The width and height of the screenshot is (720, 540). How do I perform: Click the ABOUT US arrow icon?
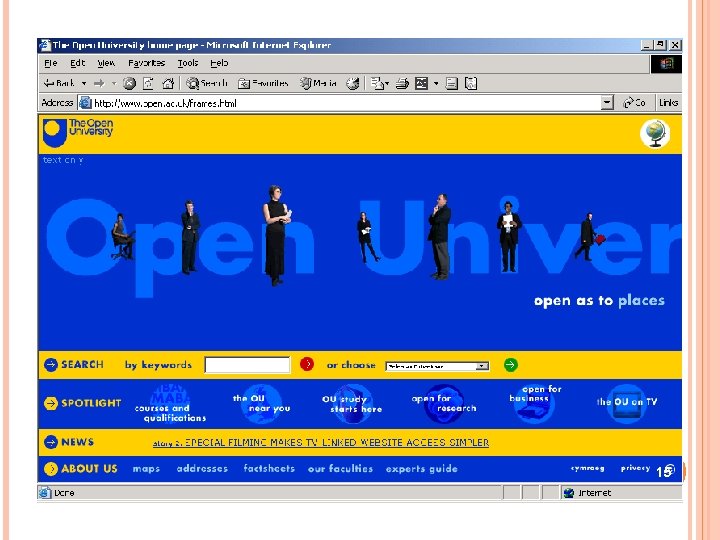coord(51,469)
